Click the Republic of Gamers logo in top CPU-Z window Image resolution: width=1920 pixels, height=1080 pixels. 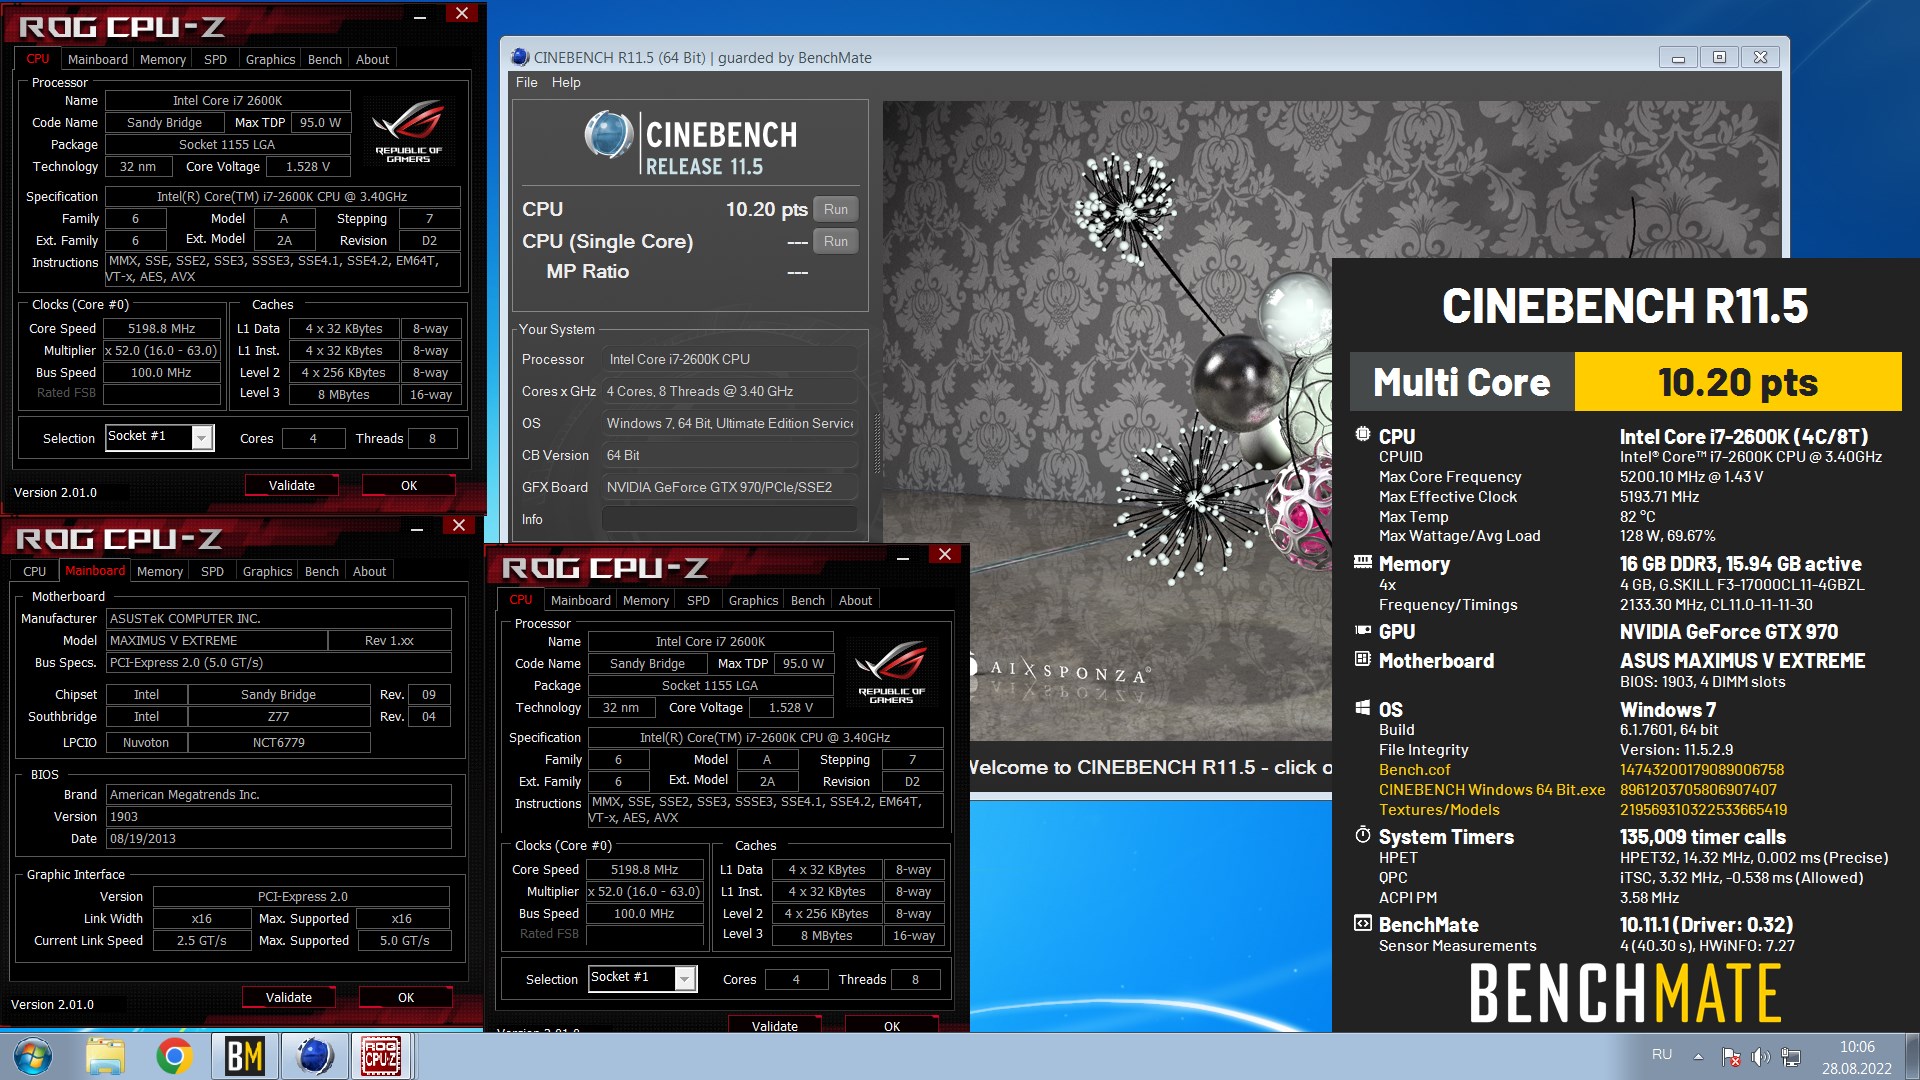(x=408, y=130)
